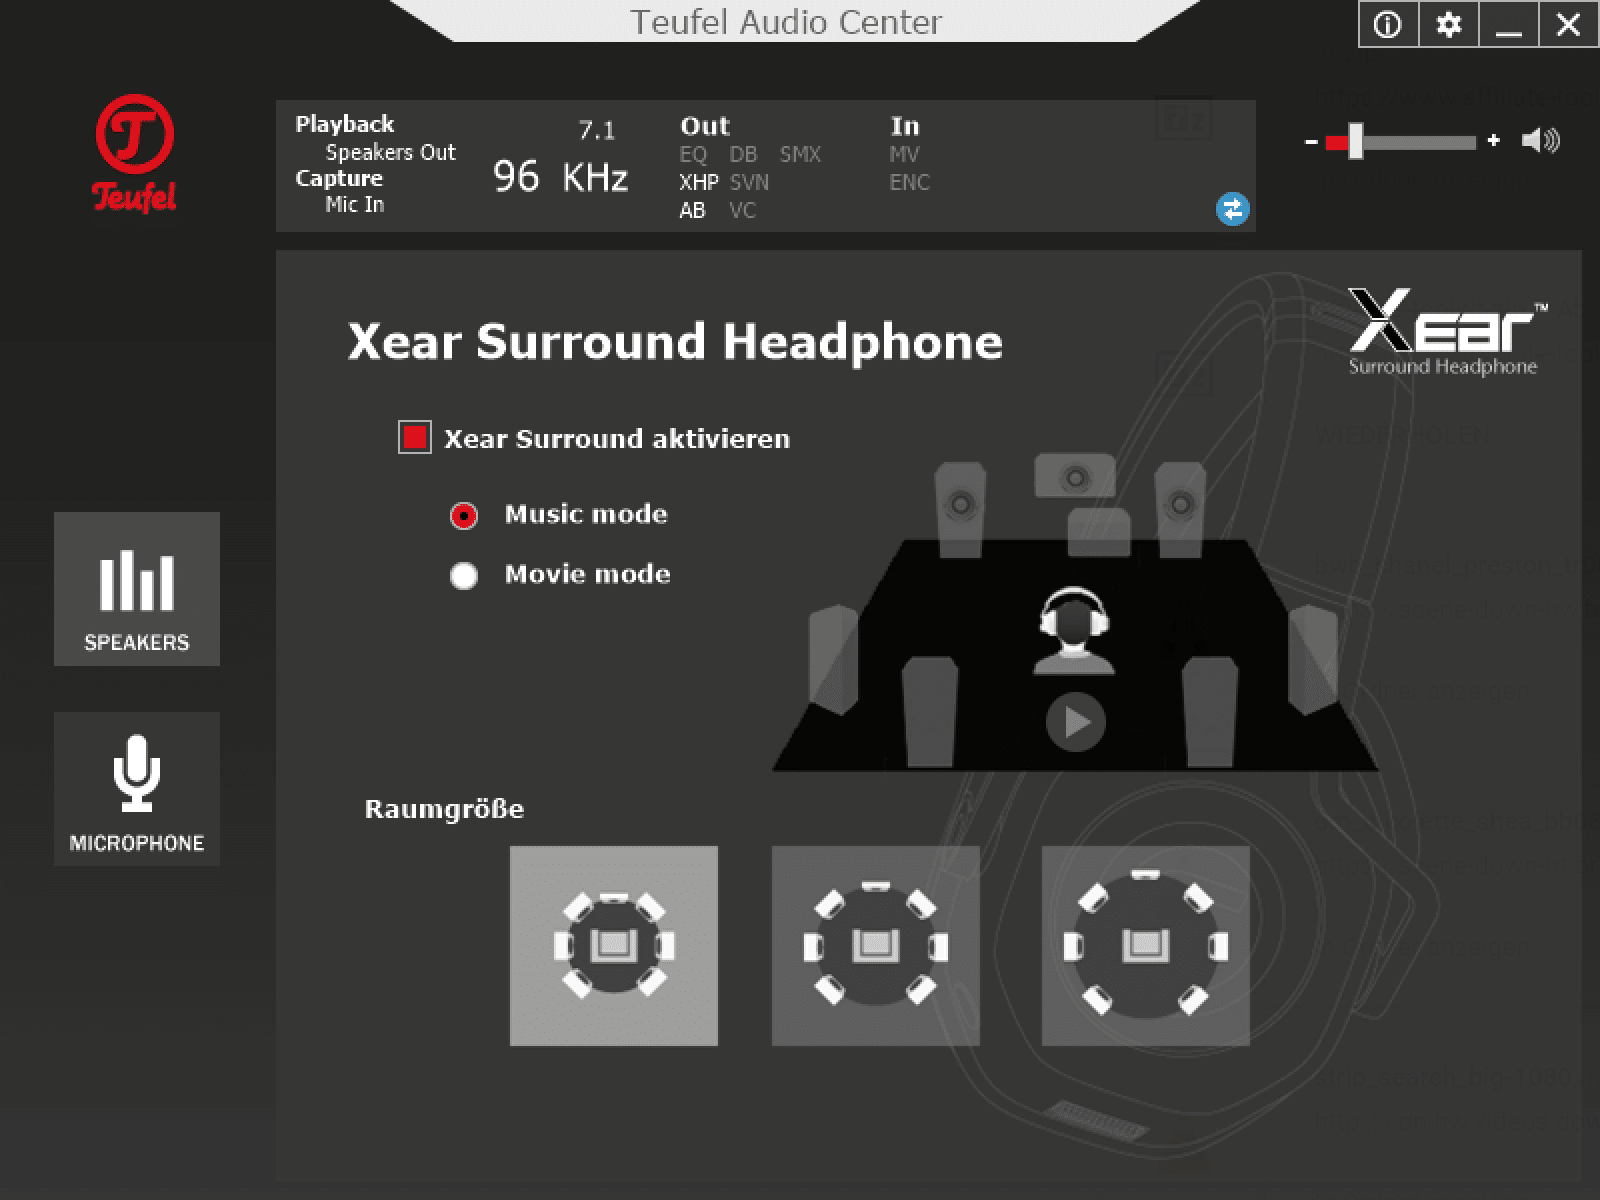The image size is (1600, 1200).
Task: Choose the medium room size option
Action: click(876, 946)
